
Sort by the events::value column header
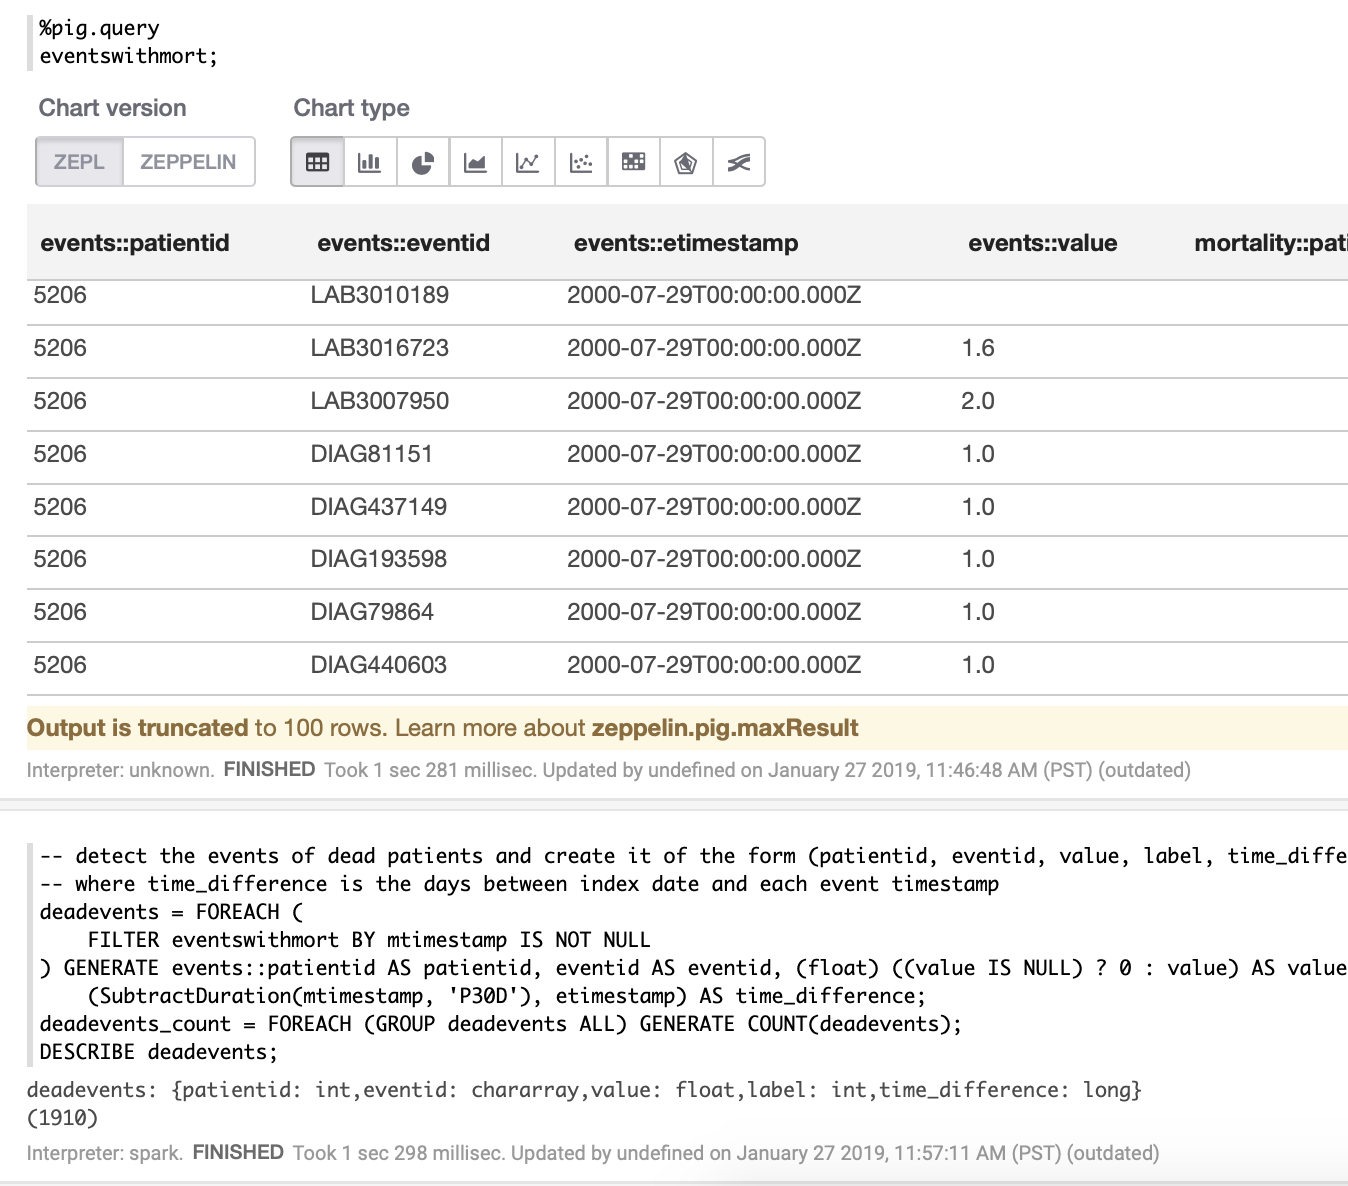1043,243
